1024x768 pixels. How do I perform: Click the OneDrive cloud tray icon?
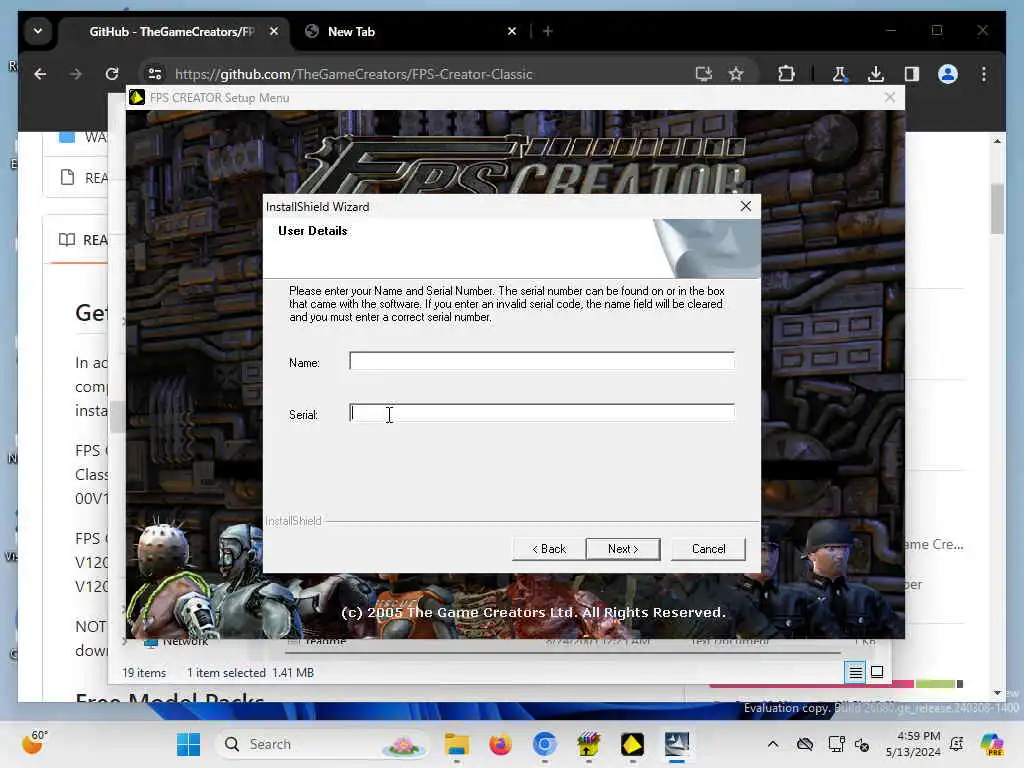click(805, 744)
